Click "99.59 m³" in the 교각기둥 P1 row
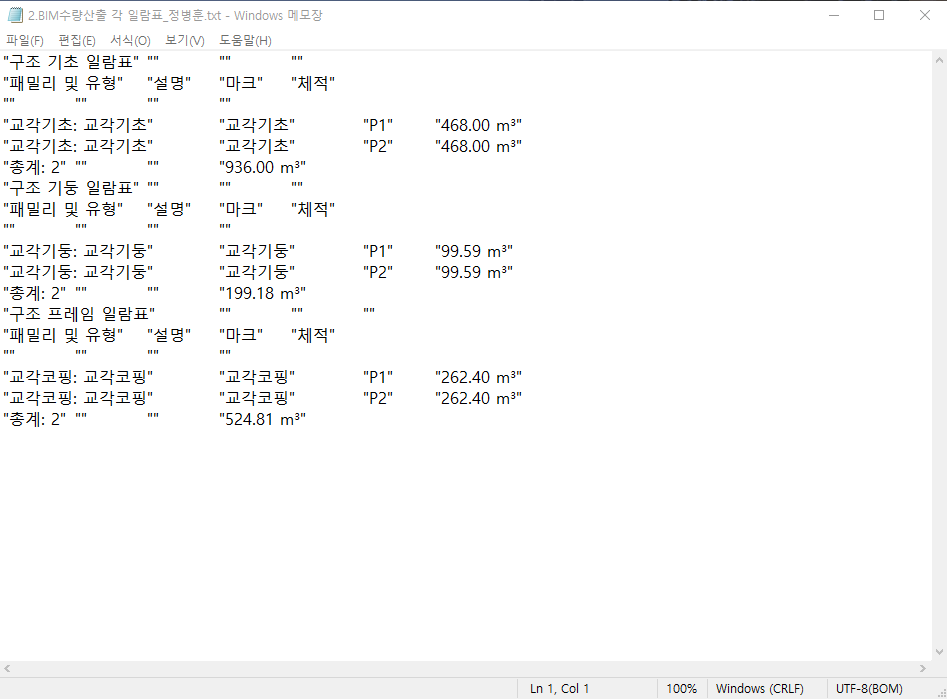 coord(474,251)
